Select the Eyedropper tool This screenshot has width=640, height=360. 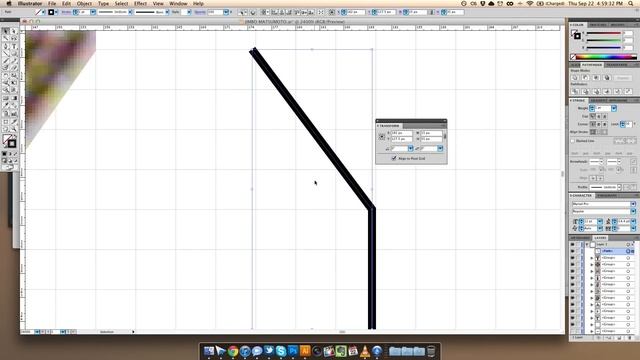pyautogui.click(x=6, y=105)
